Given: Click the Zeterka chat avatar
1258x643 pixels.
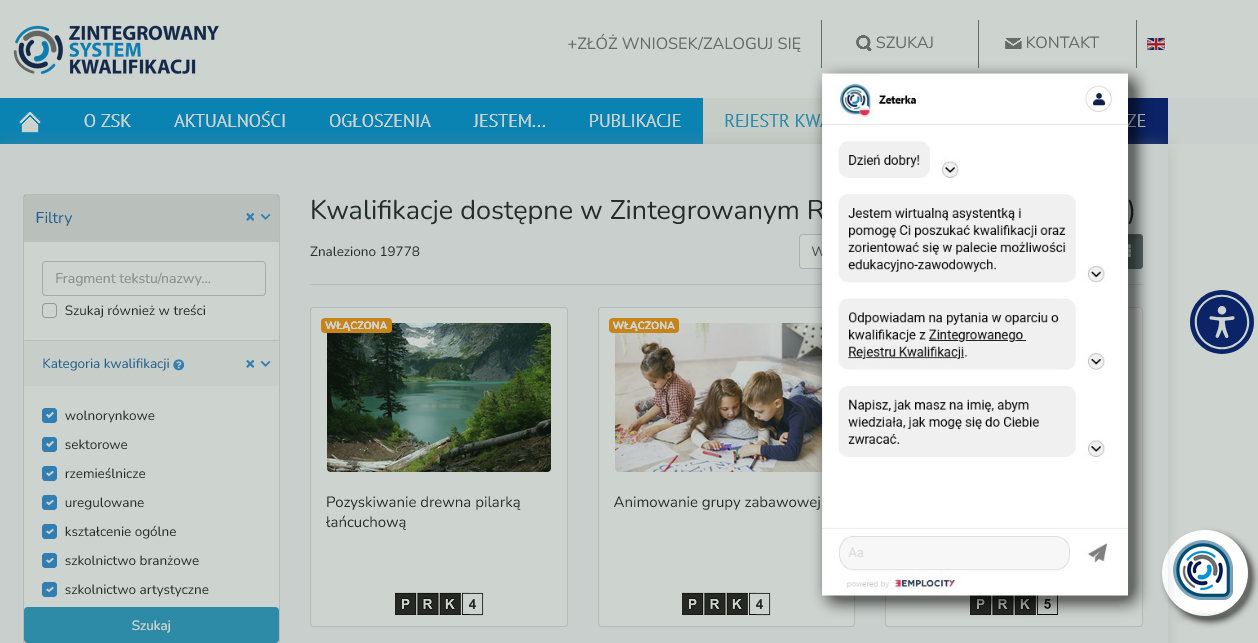Looking at the screenshot, I should click(855, 99).
